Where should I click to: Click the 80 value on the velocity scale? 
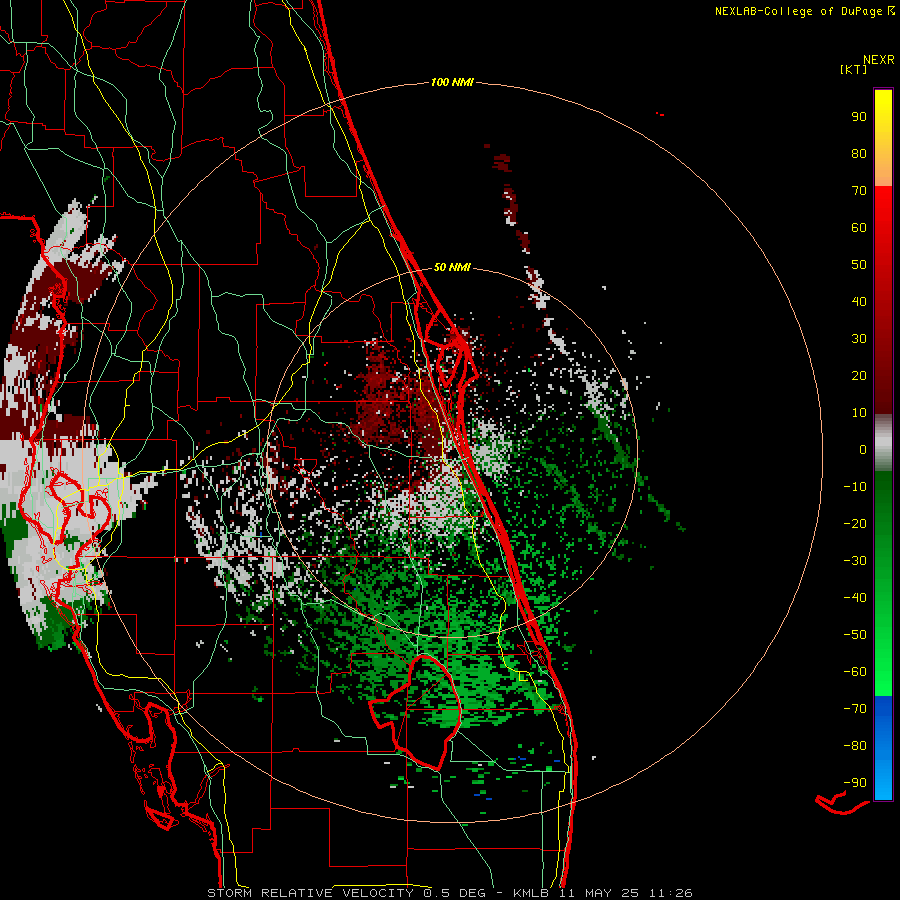(859, 154)
